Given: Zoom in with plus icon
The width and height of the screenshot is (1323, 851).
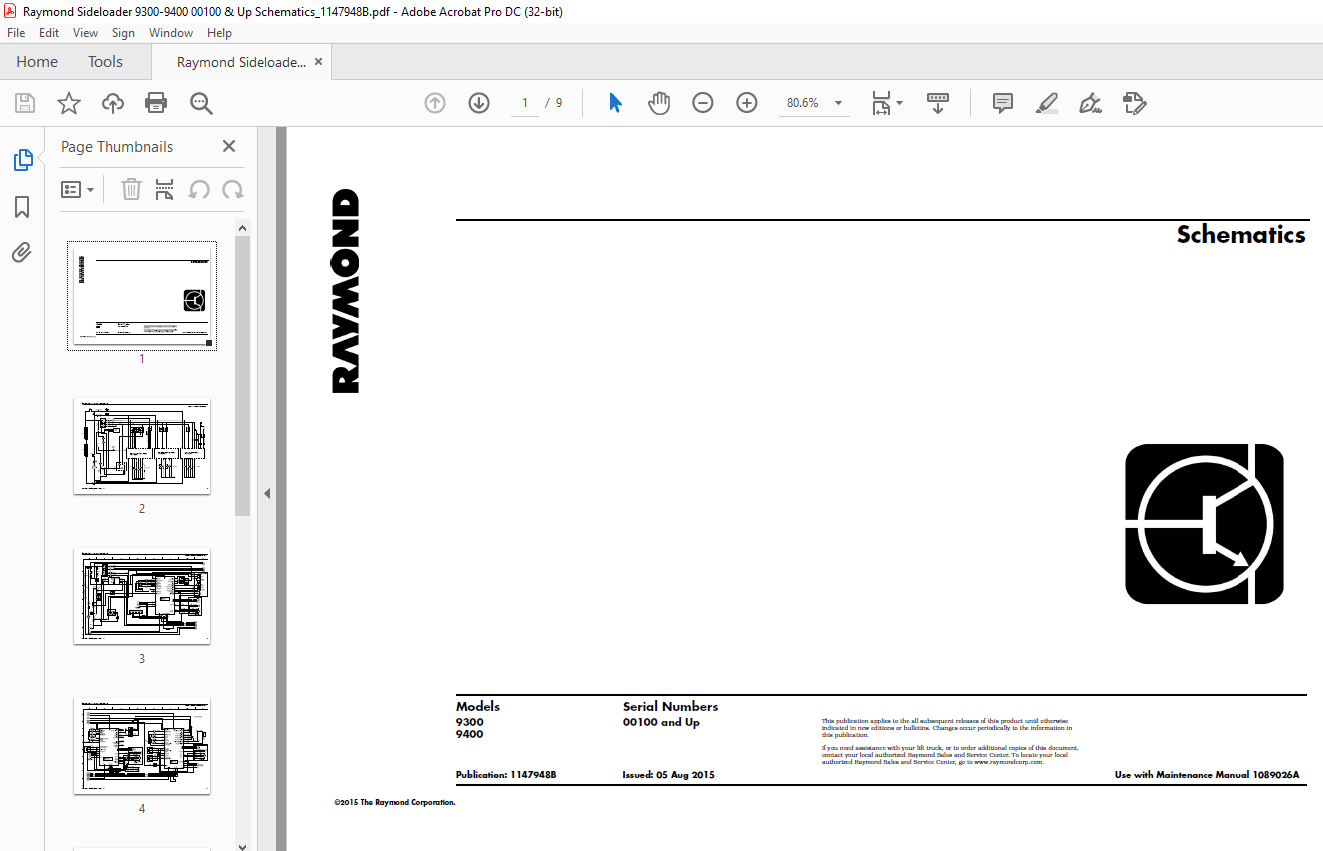Looking at the screenshot, I should coord(747,103).
